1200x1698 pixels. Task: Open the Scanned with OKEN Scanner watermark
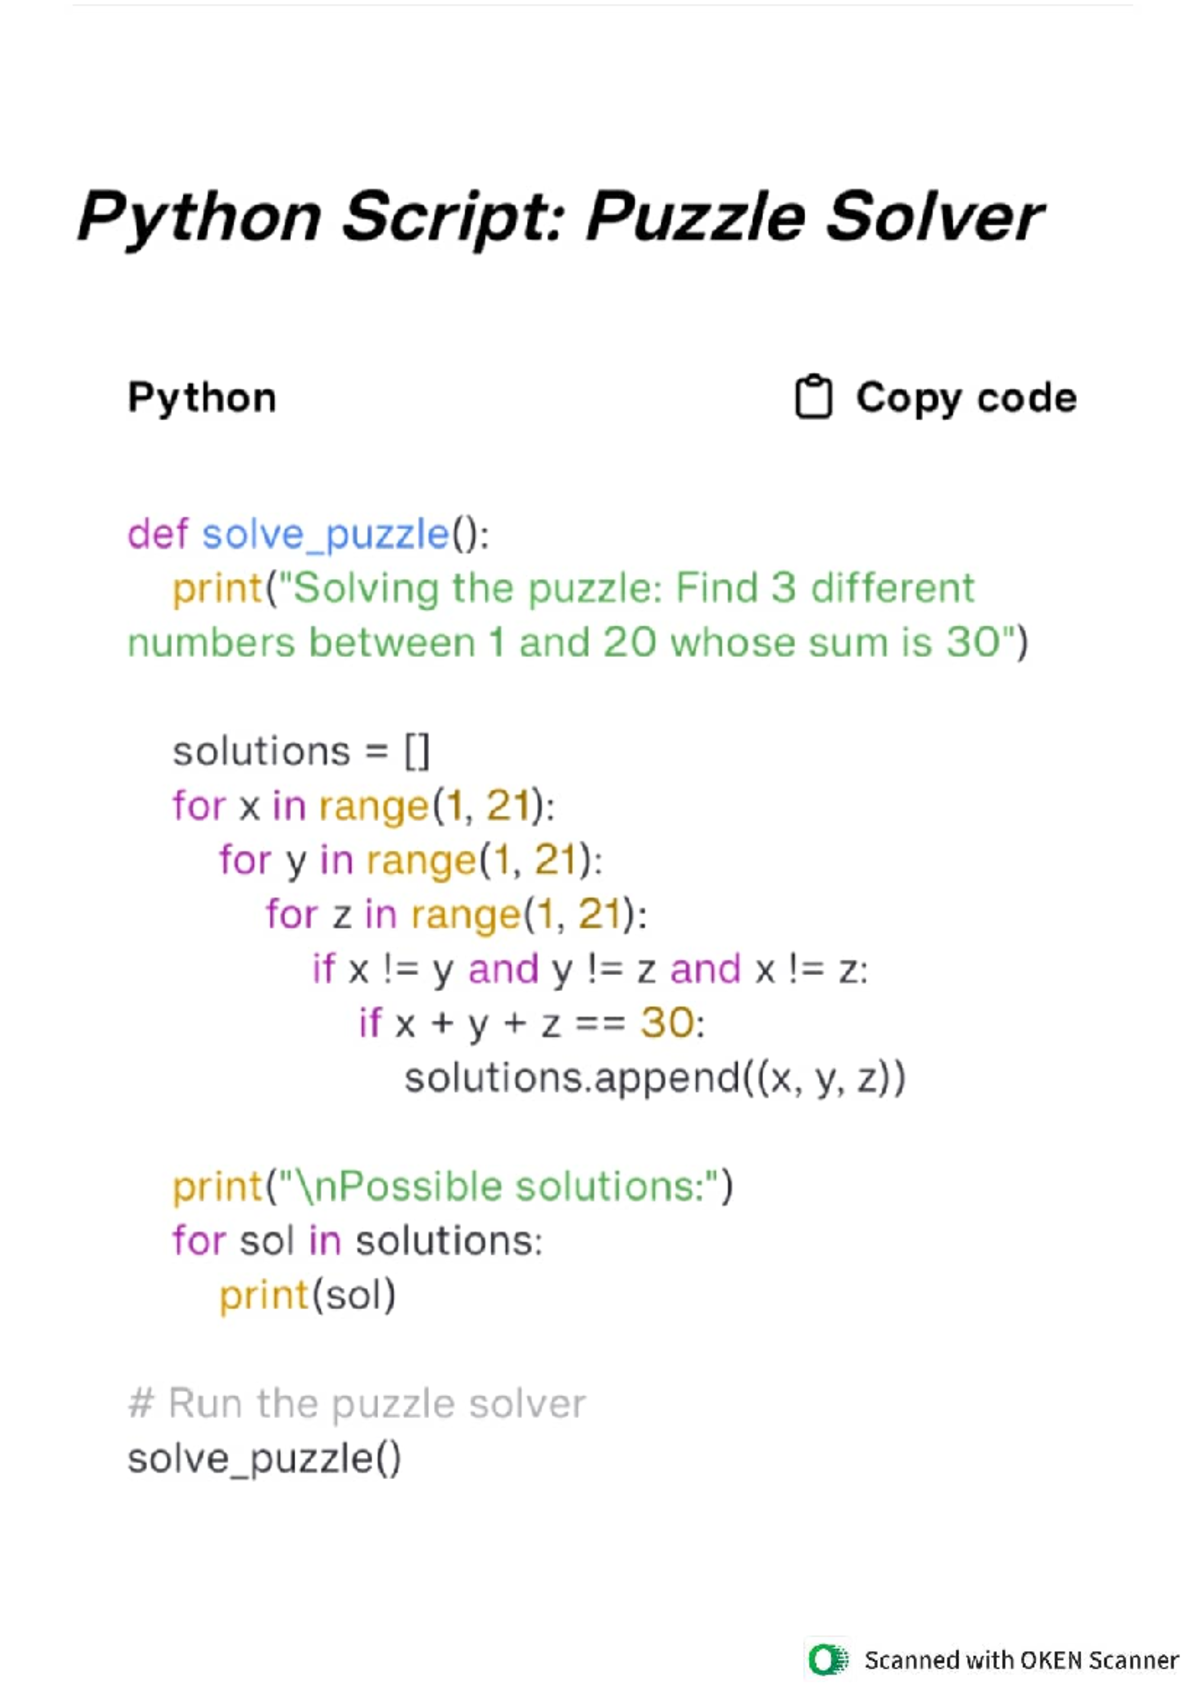point(1020,1660)
